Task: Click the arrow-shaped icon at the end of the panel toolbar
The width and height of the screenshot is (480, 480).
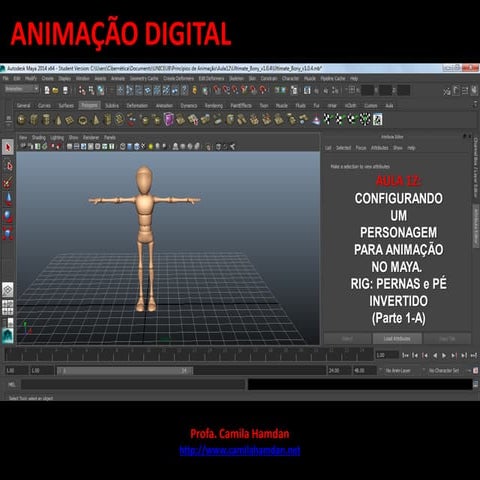Action: tap(232, 146)
